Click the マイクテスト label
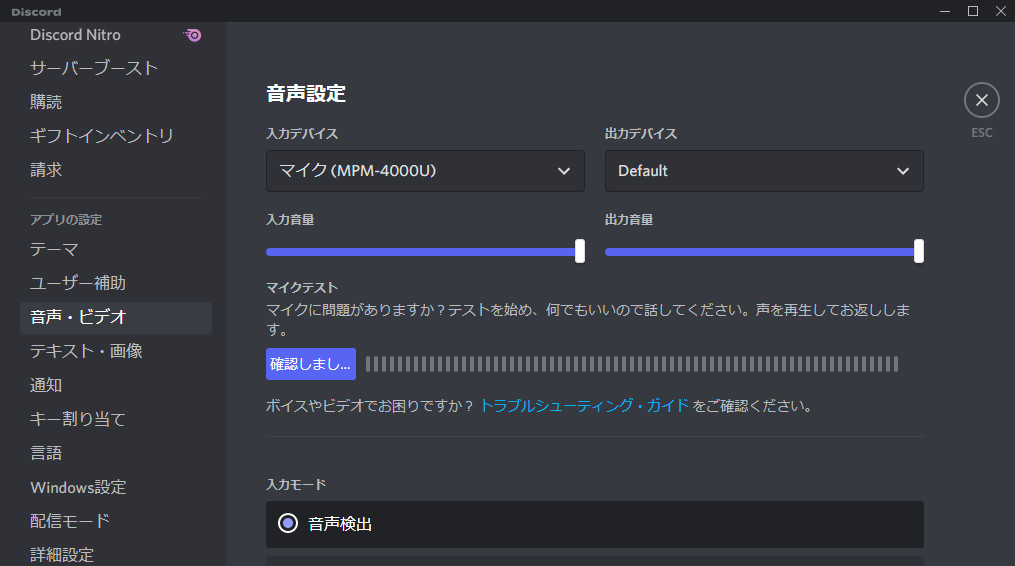This screenshot has height=566, width=1015. pos(302,288)
